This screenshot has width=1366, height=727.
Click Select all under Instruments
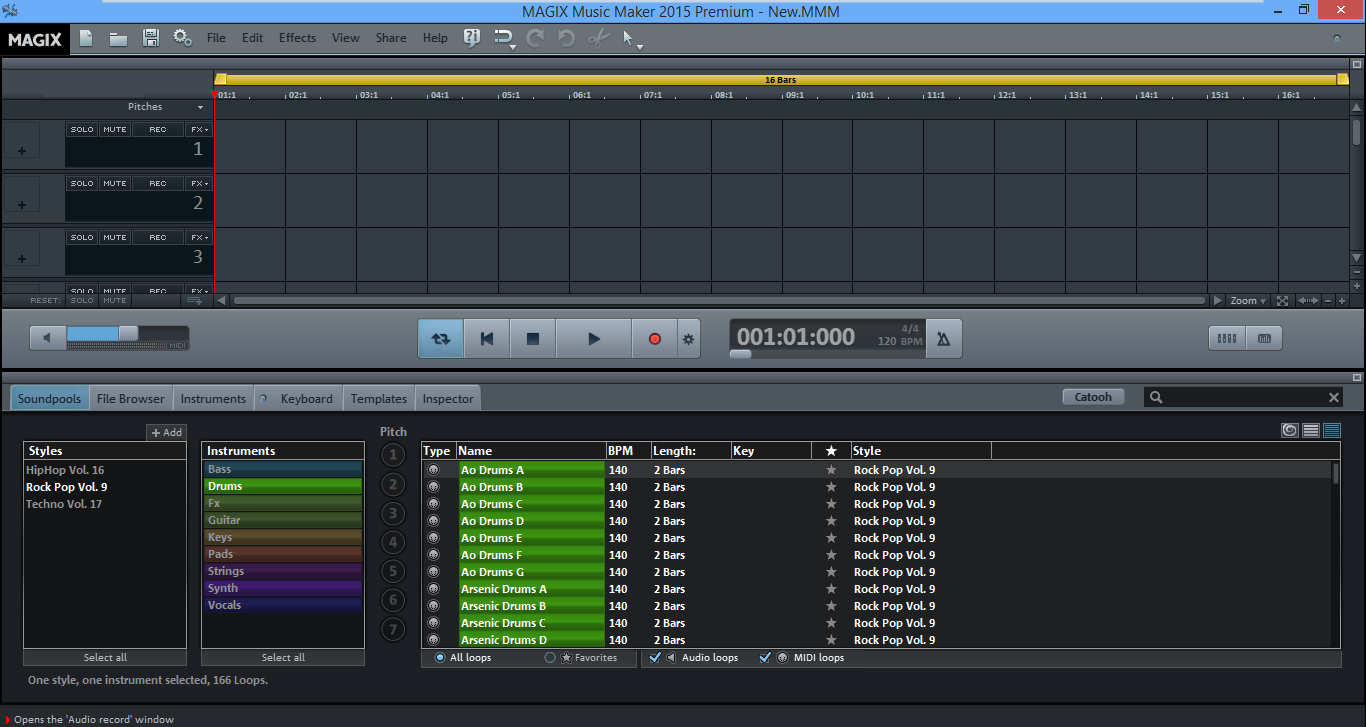282,657
